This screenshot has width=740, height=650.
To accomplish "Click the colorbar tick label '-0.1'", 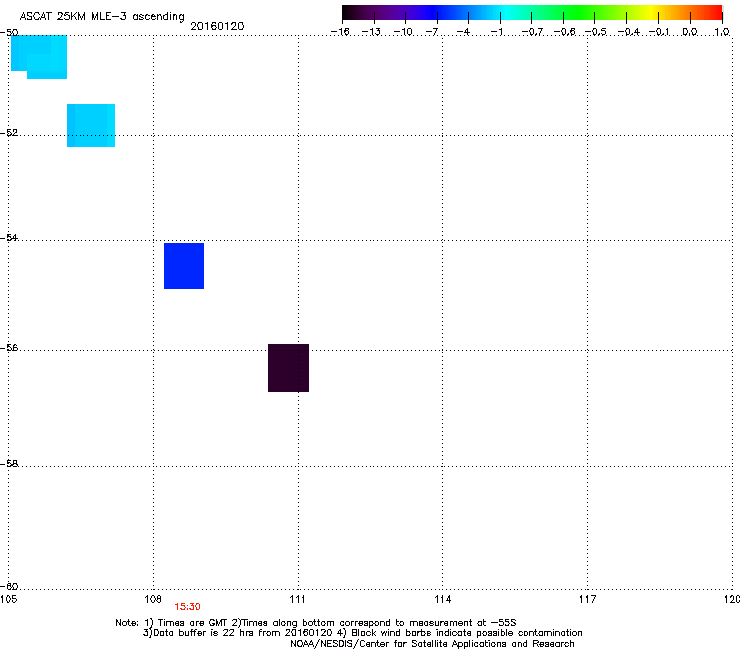I will tap(659, 32).
